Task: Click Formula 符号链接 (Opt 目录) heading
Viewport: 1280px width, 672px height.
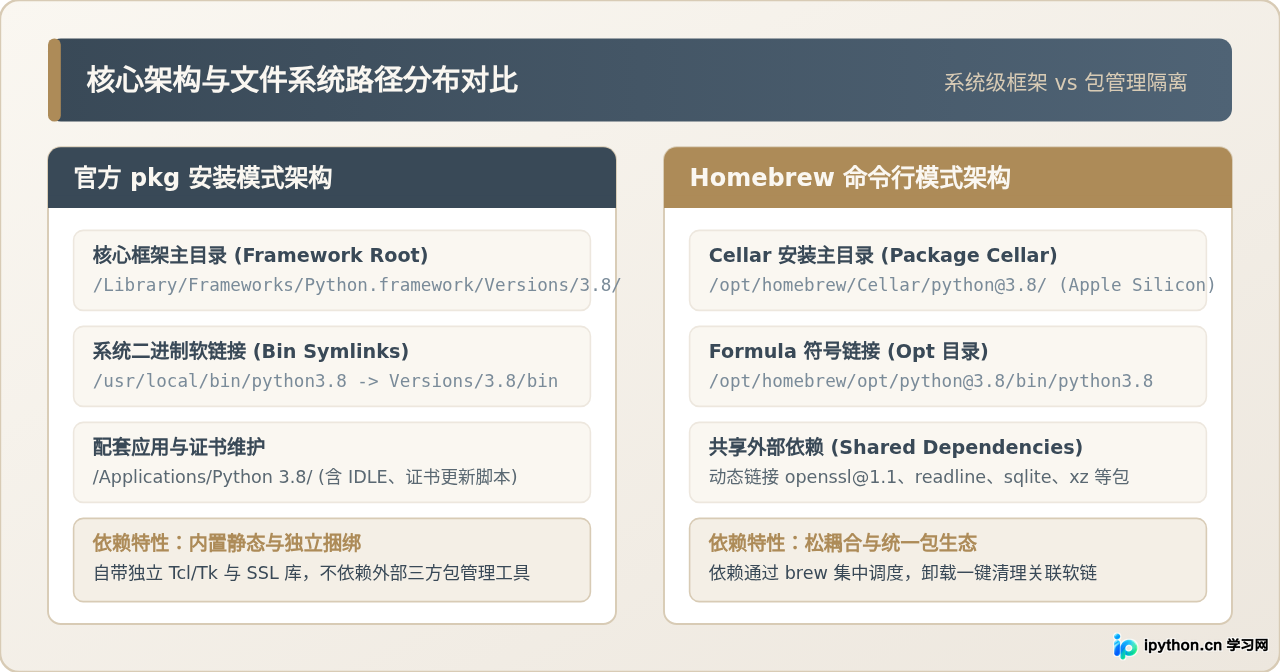Action: pos(848,351)
